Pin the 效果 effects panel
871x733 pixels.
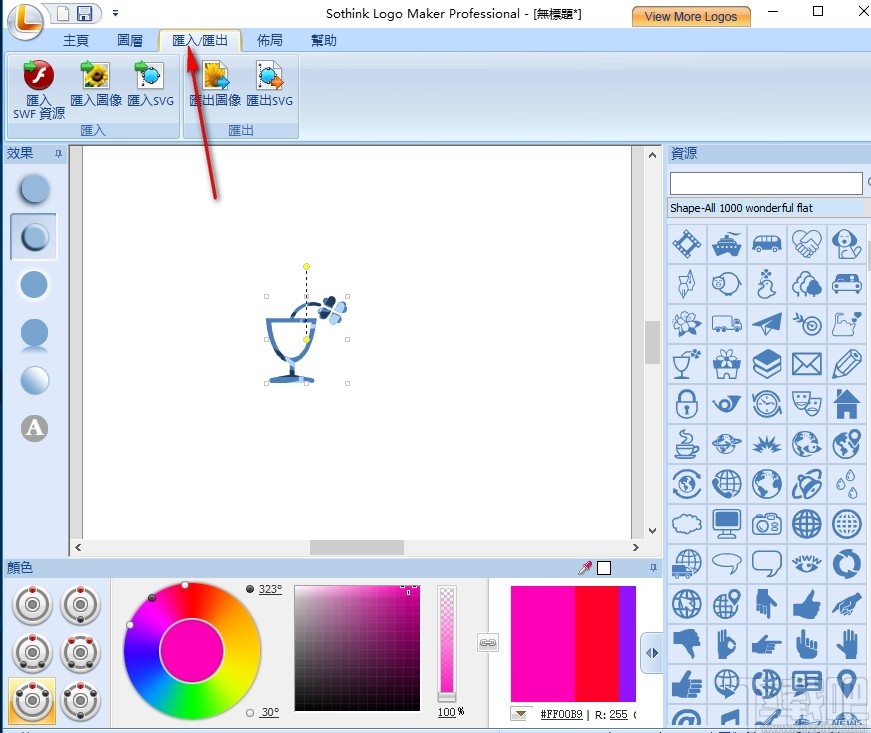pyautogui.click(x=56, y=153)
